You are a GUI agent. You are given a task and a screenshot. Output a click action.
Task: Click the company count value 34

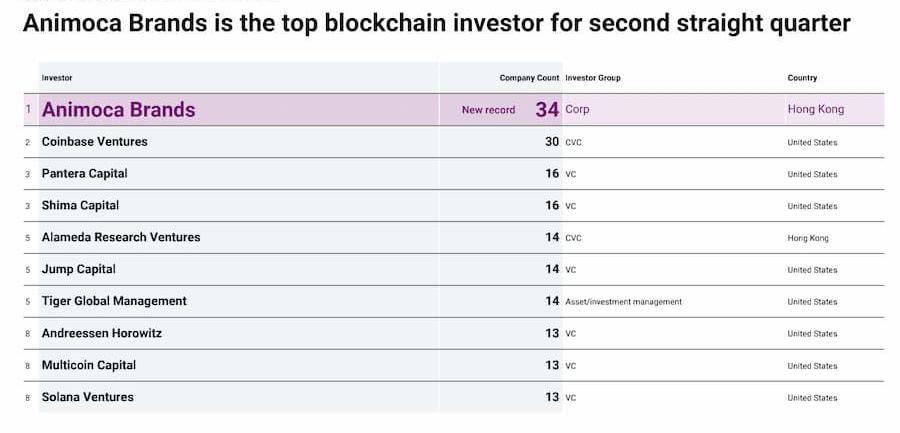[547, 110]
